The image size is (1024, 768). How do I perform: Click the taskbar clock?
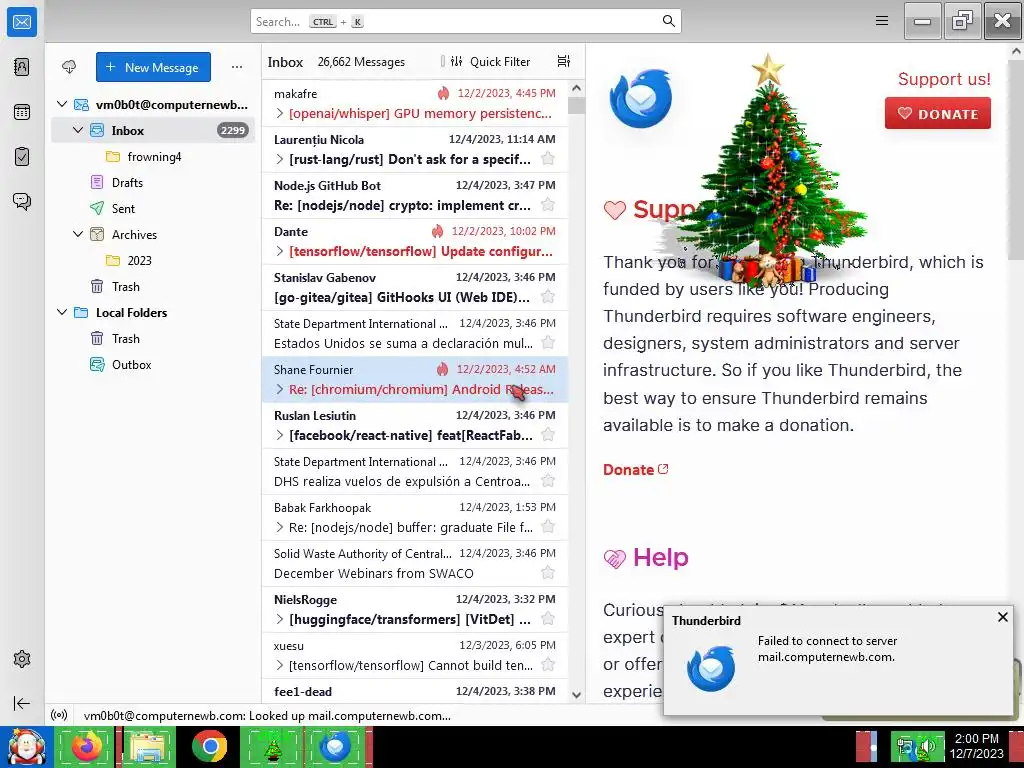pyautogui.click(x=977, y=746)
